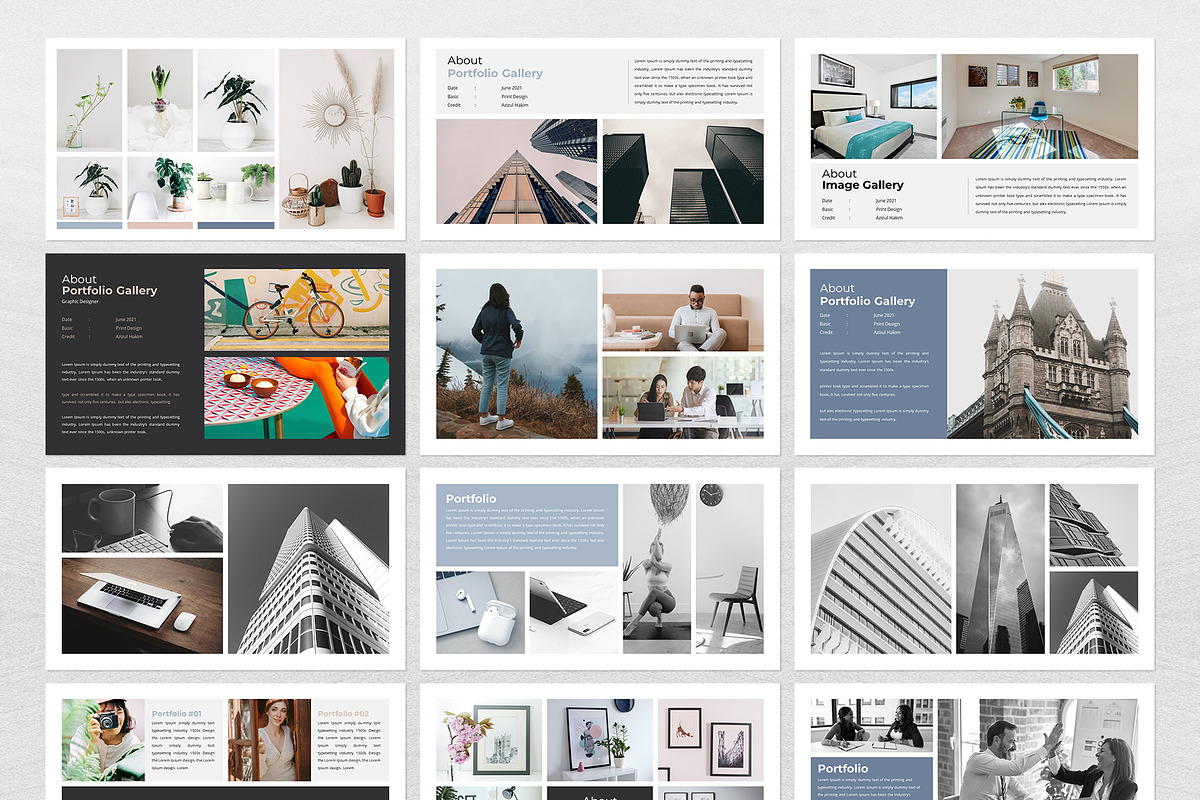
Task: Select the tall black-and-white skyscraper beside laptop photos
Action: (309, 569)
